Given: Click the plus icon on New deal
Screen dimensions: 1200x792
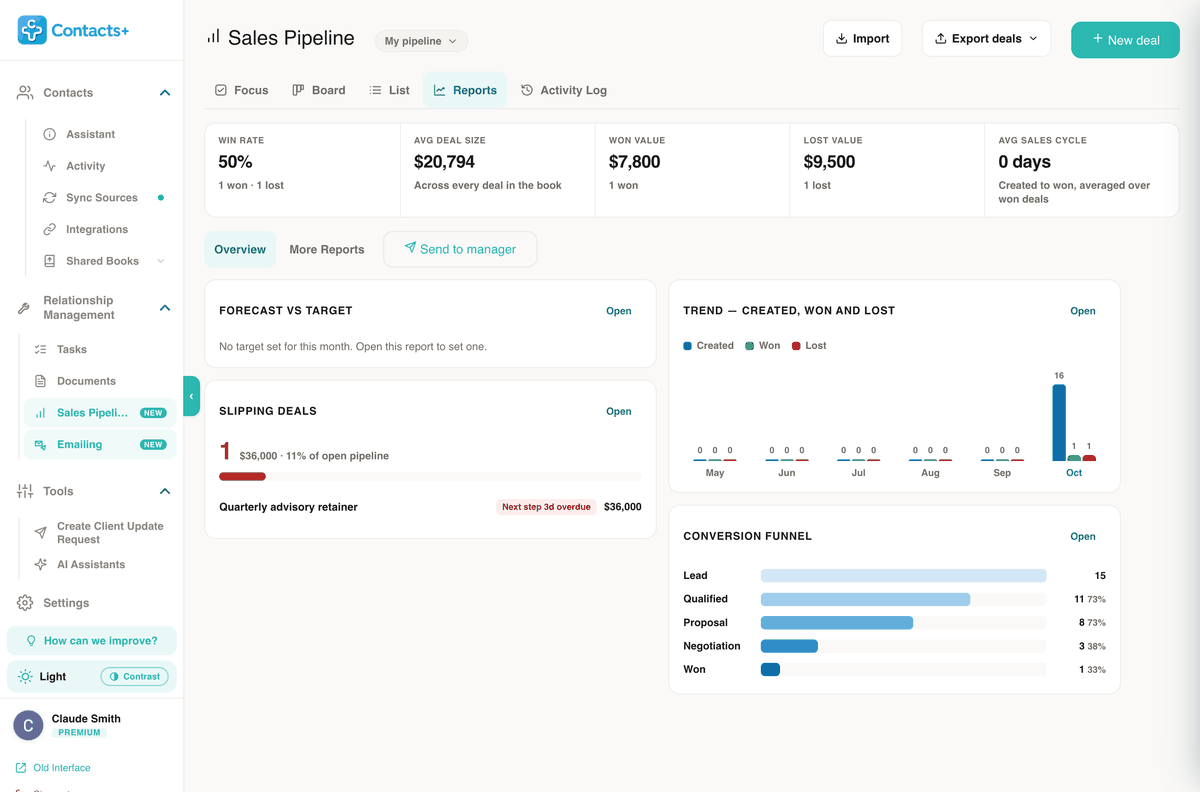Looking at the screenshot, I should [1097, 39].
